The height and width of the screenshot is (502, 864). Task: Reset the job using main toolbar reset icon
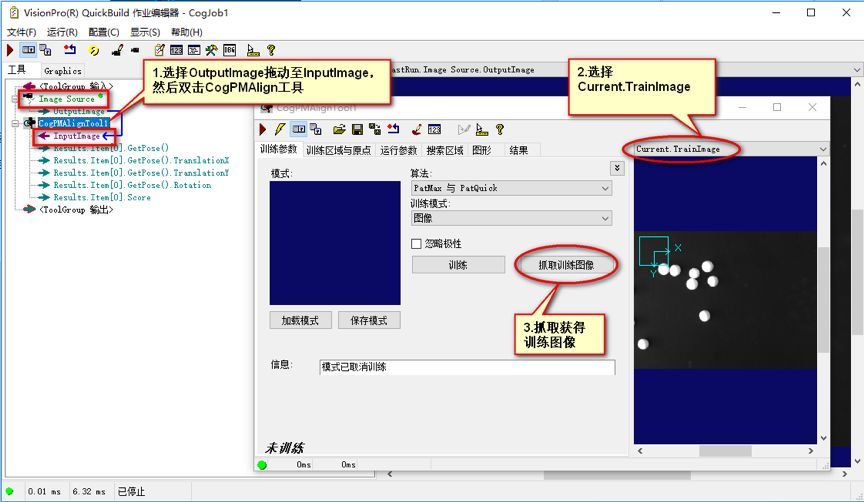tap(69, 50)
